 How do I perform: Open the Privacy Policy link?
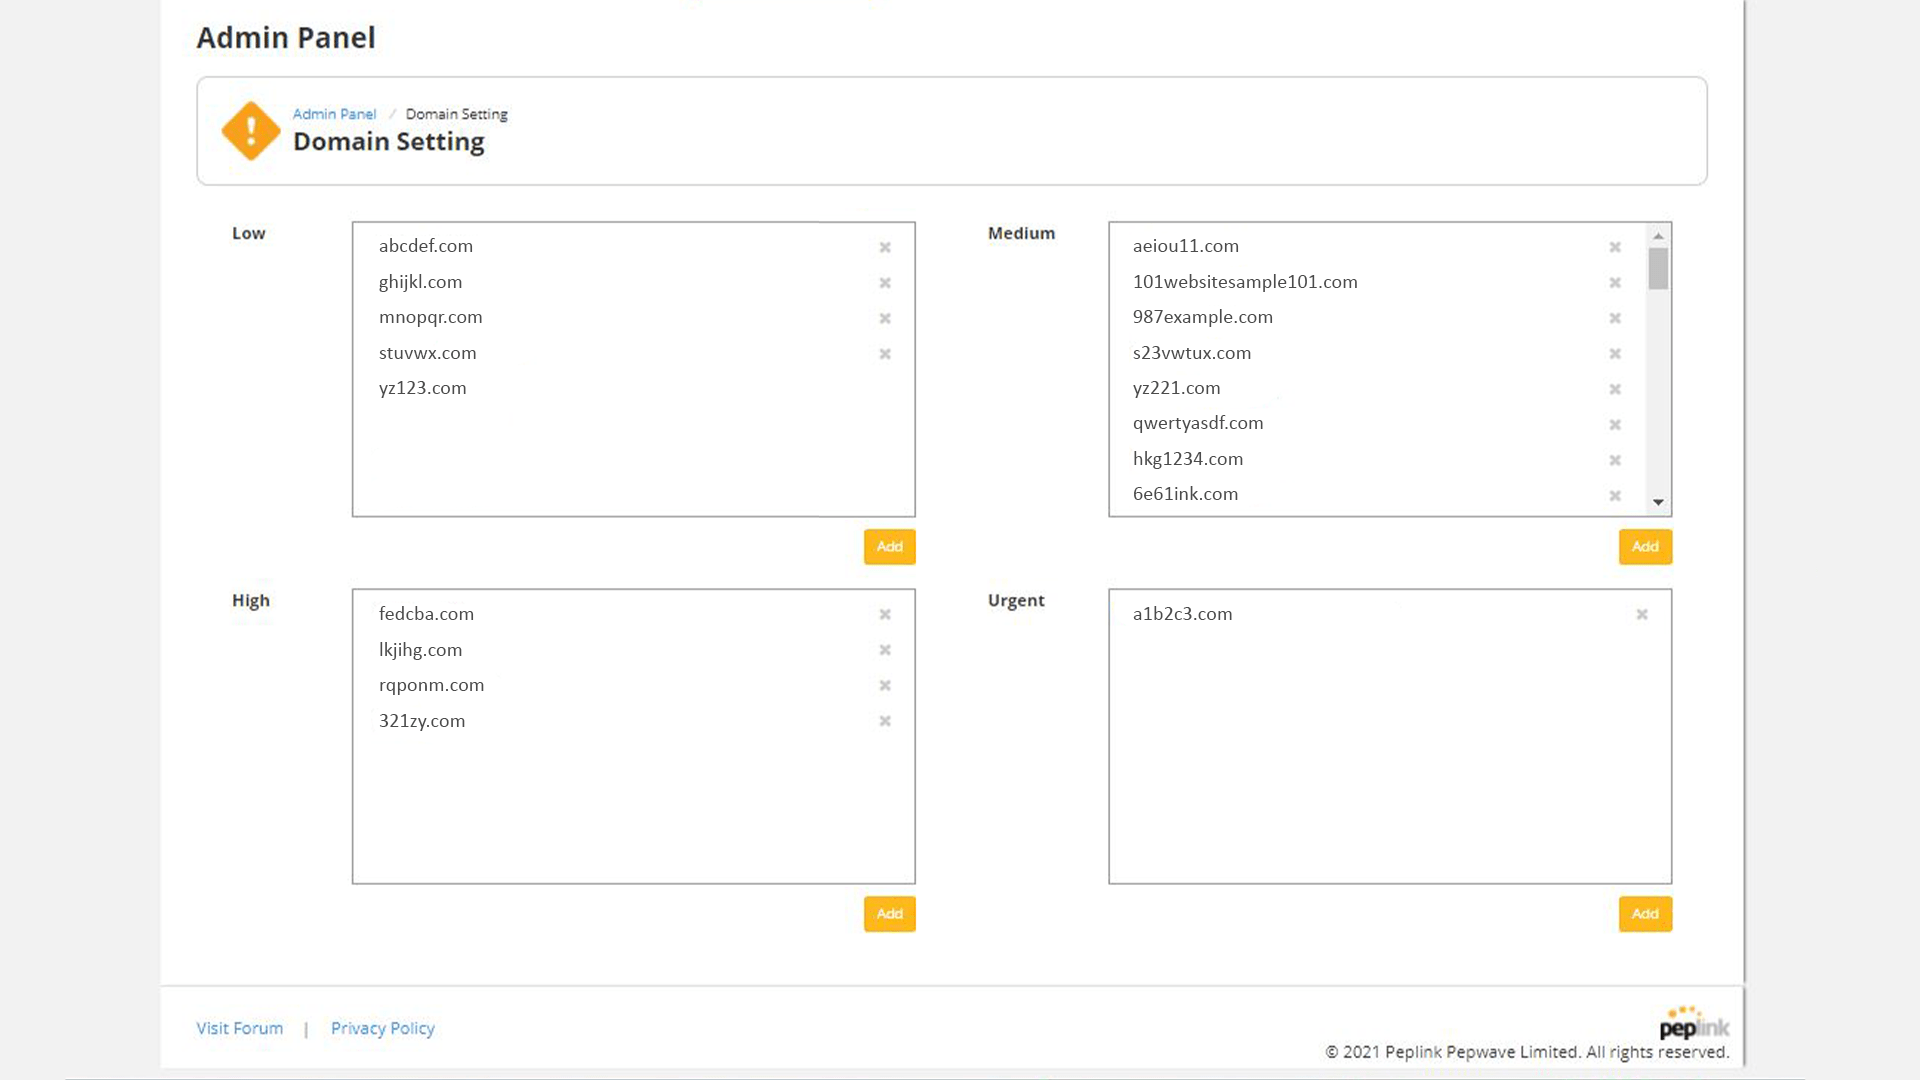click(x=382, y=1028)
